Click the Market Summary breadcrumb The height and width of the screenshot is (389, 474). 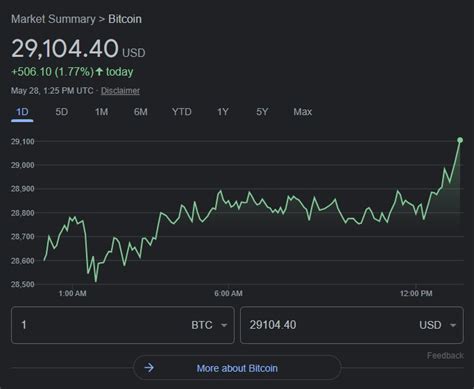coord(53,19)
